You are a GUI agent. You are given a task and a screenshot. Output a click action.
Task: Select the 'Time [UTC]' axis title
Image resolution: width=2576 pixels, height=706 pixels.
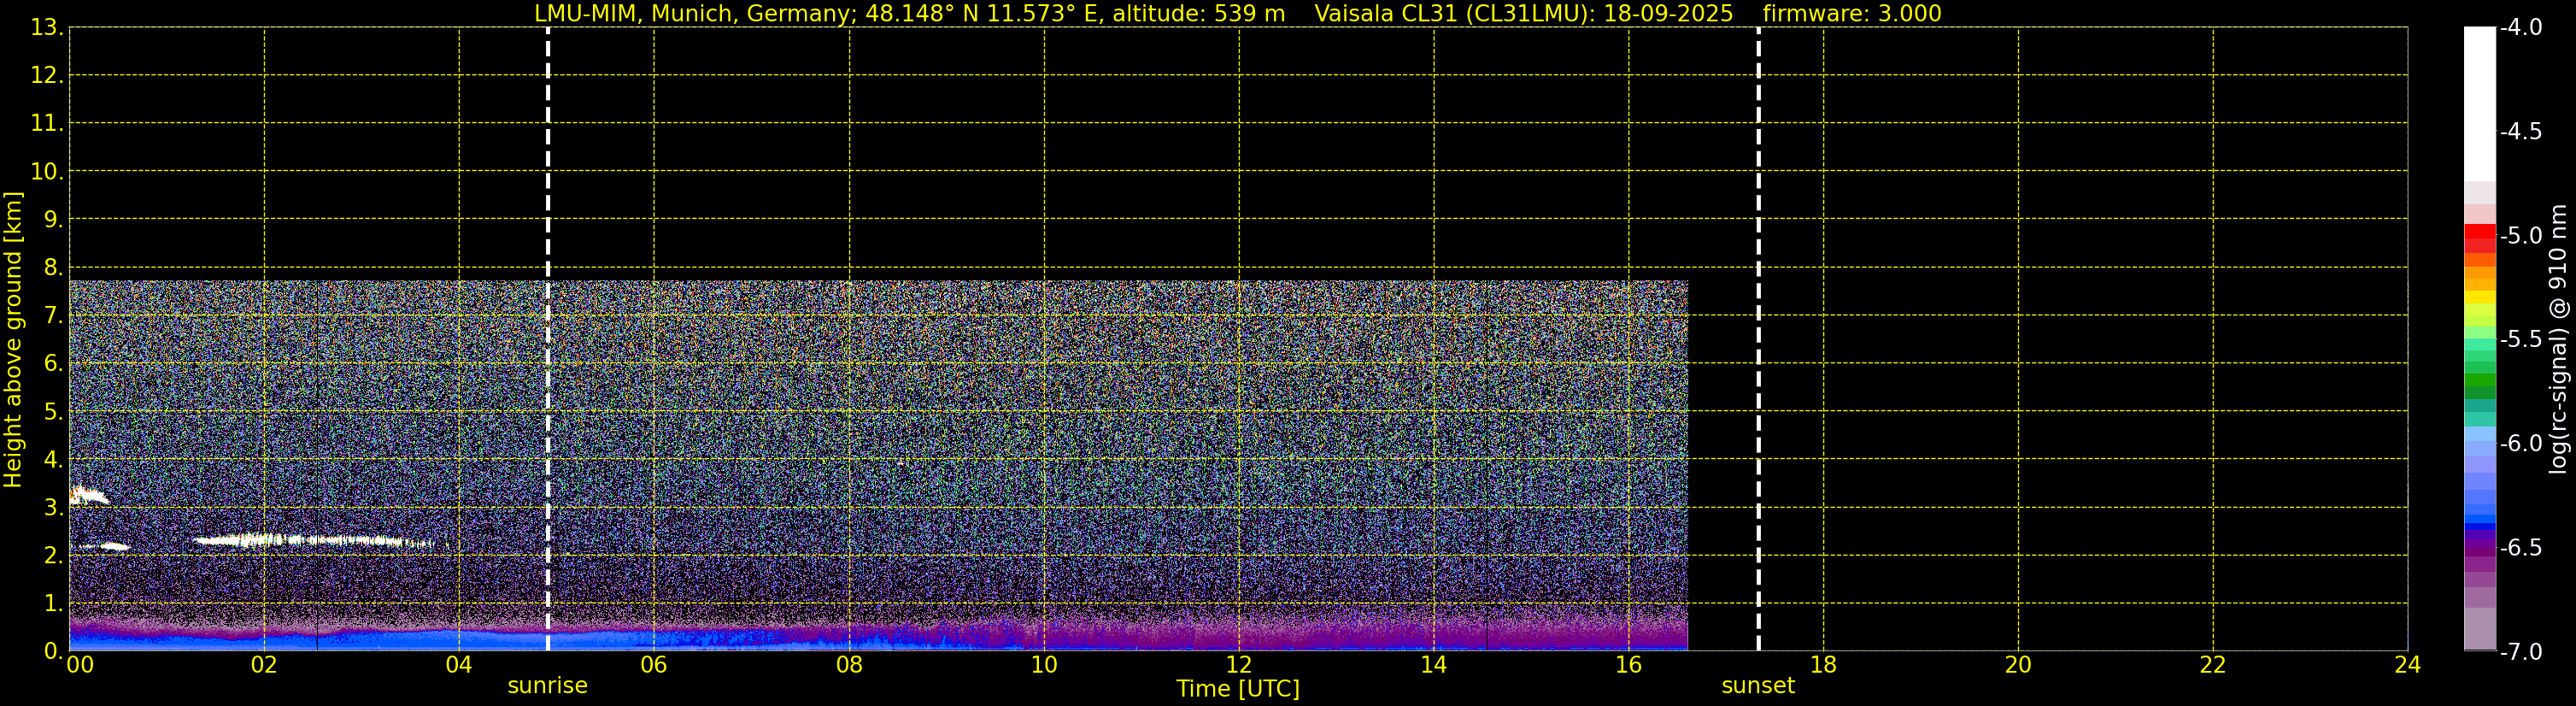[1238, 689]
